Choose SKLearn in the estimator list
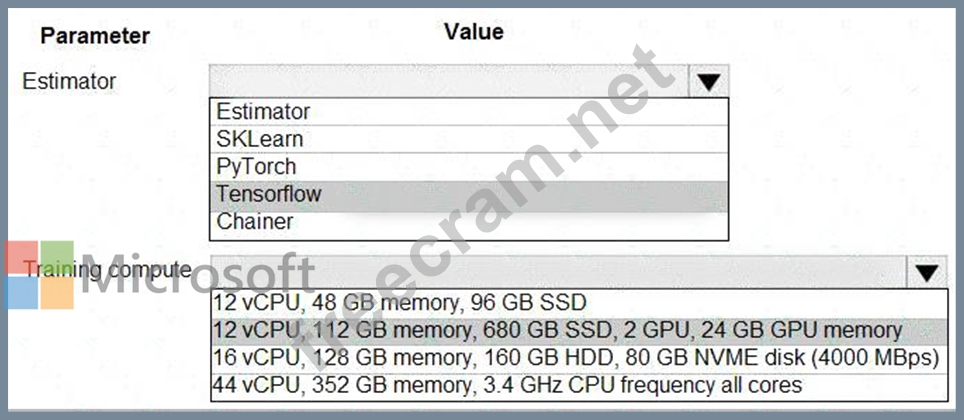This screenshot has width=964, height=420. (260, 139)
